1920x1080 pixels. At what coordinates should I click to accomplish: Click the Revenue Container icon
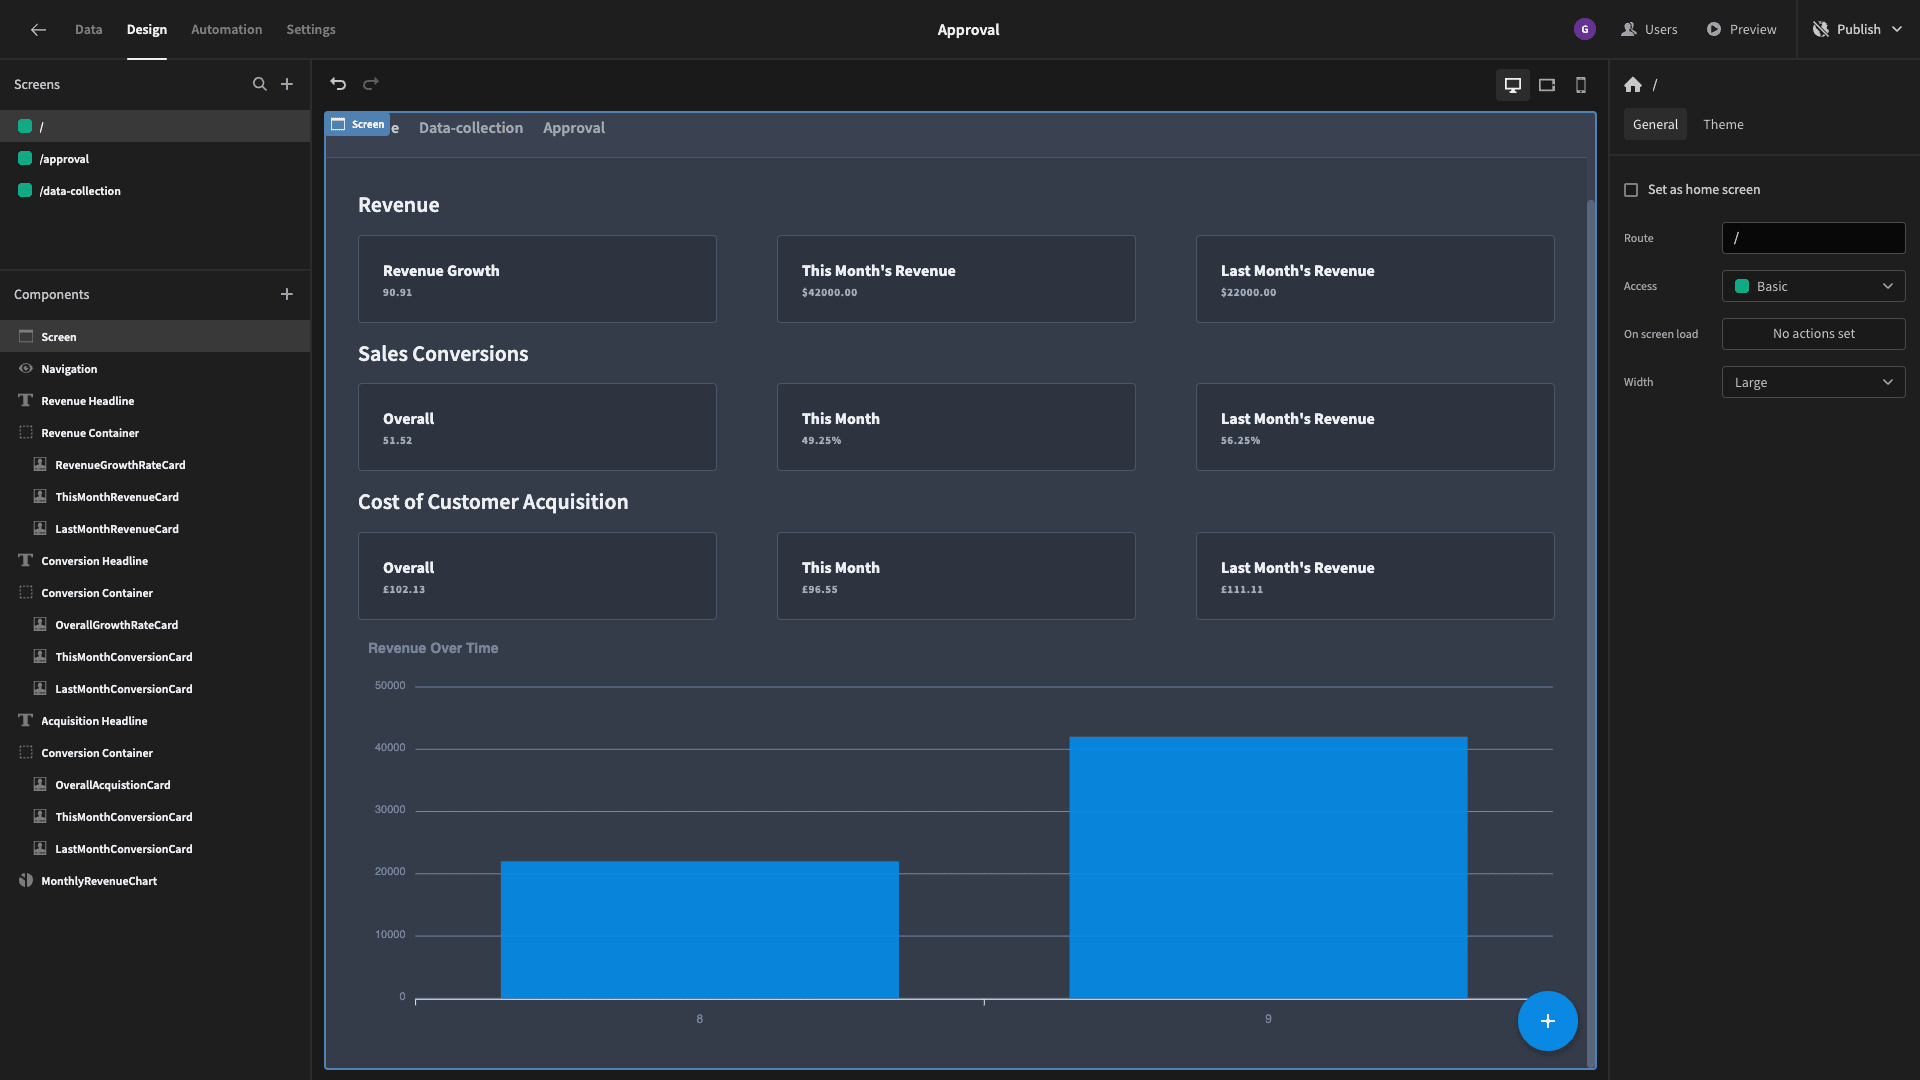pos(26,433)
